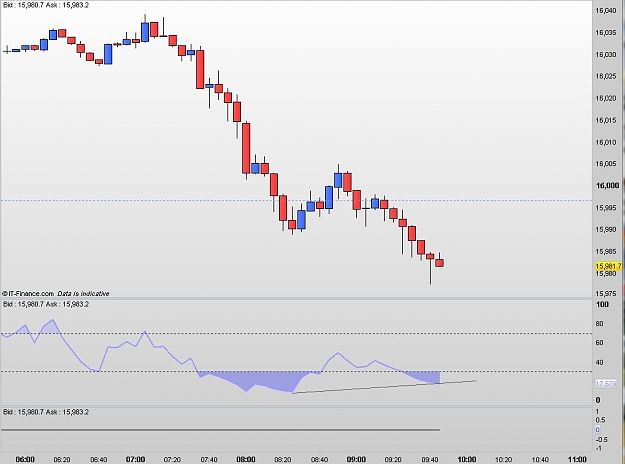This screenshot has width=625, height=464.
Task: Click the 06:40 time axis label
Action: (x=98, y=460)
